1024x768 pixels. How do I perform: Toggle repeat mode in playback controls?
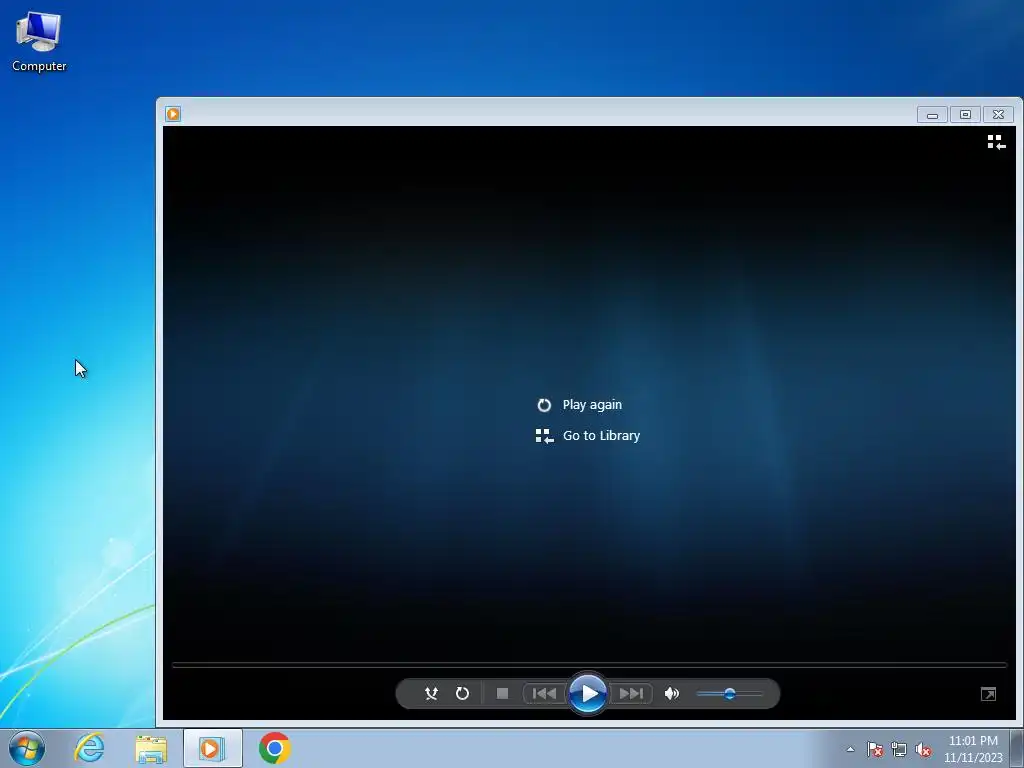tap(462, 694)
